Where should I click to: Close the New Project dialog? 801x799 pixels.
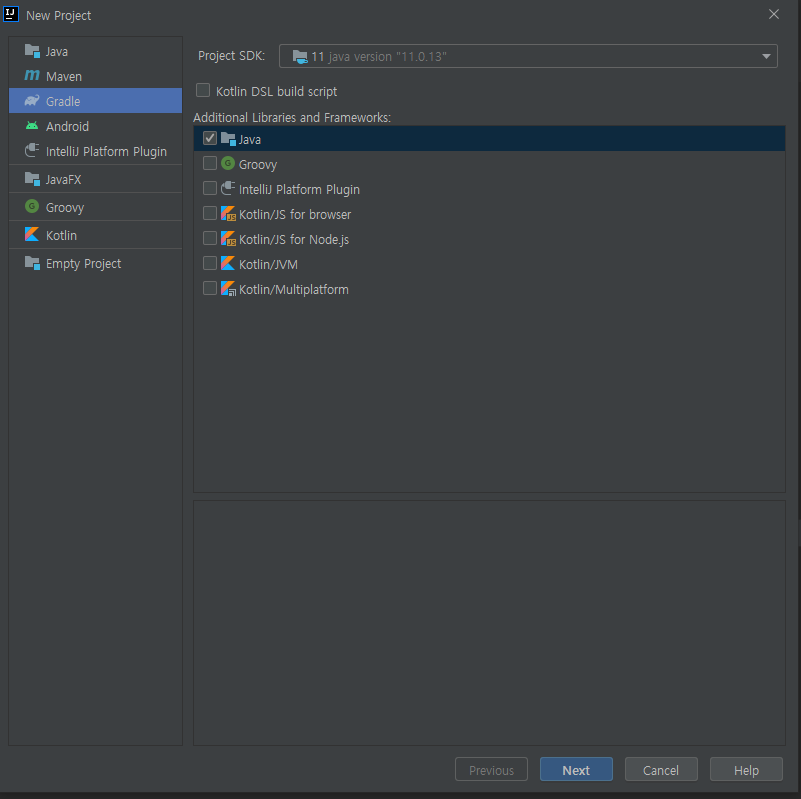click(774, 14)
